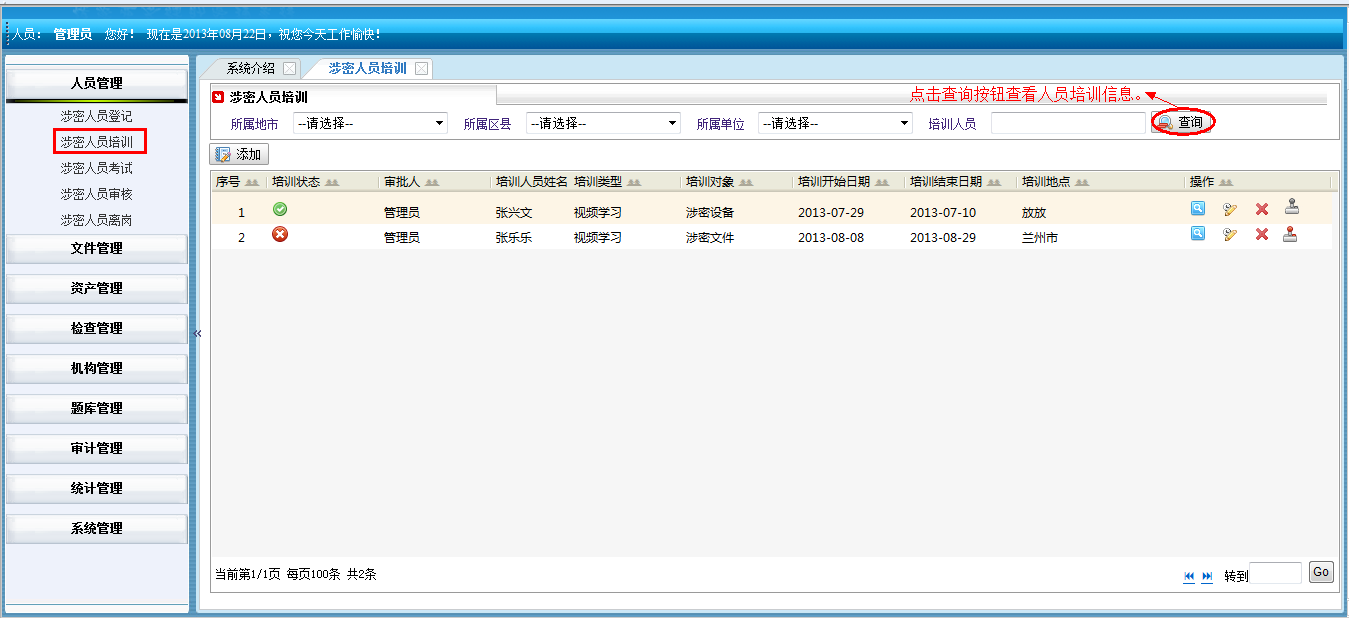Open 涉密人员培训 in the sidebar

(96, 142)
